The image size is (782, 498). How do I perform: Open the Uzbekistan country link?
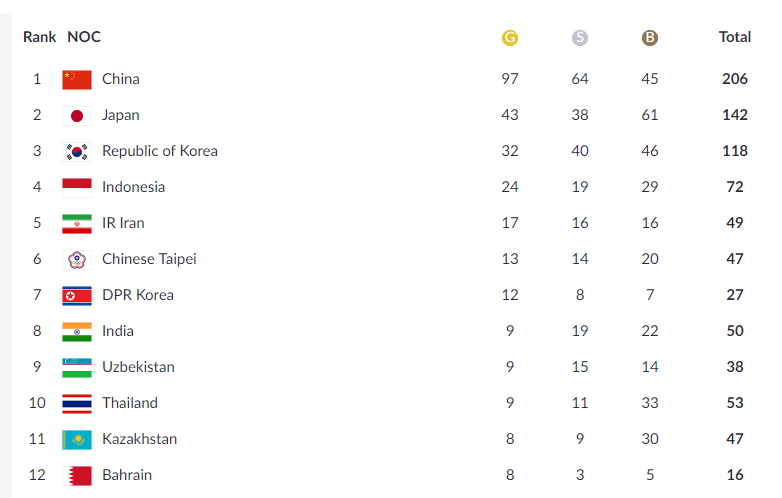pyautogui.click(x=138, y=367)
